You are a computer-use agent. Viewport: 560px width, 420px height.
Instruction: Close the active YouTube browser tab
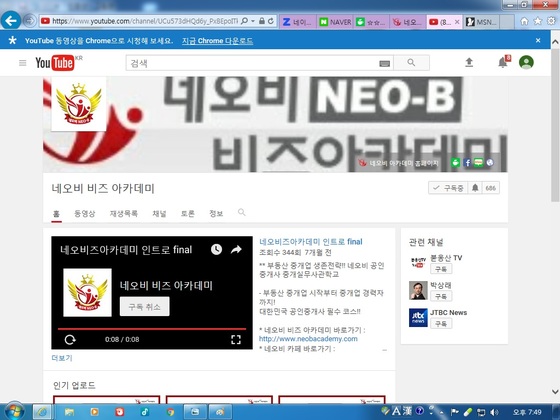click(x=457, y=22)
